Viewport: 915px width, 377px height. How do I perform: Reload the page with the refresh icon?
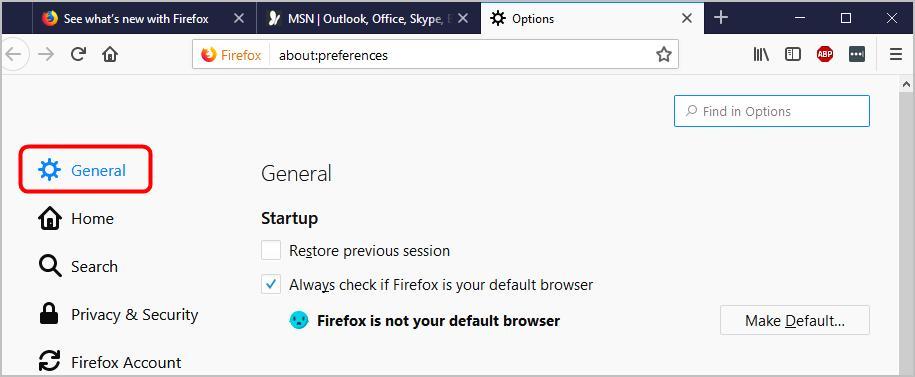pos(78,54)
